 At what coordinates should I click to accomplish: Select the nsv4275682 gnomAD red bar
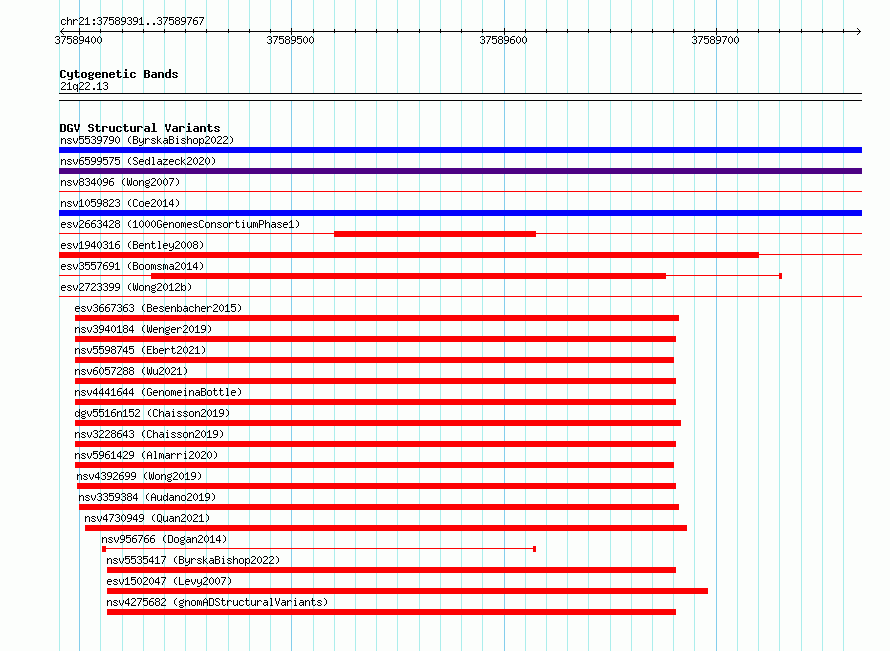coord(392,612)
